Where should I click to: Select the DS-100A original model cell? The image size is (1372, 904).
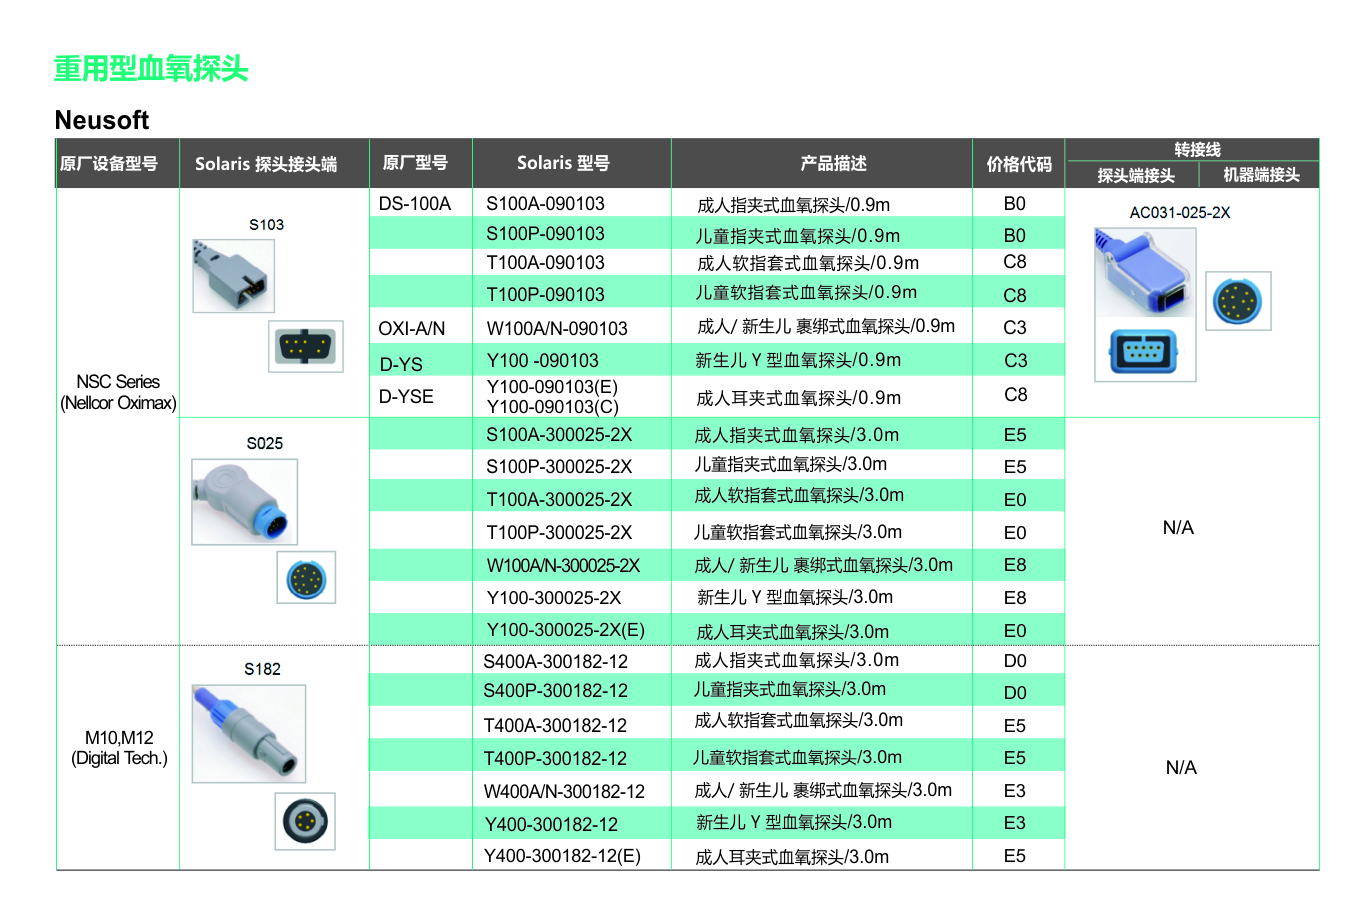pyautogui.click(x=415, y=204)
